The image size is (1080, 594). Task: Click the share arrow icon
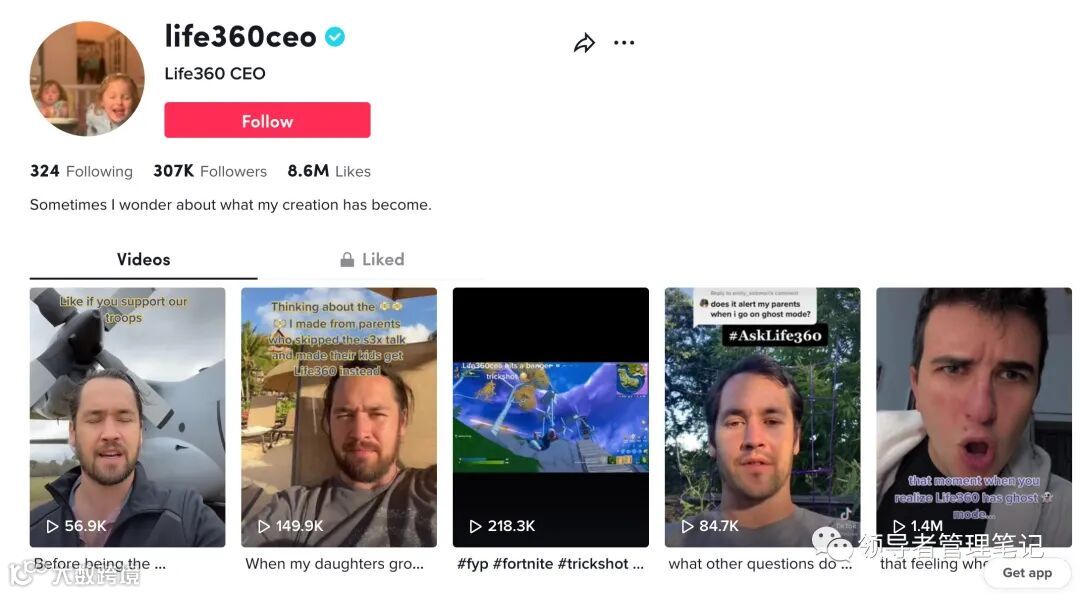click(584, 43)
